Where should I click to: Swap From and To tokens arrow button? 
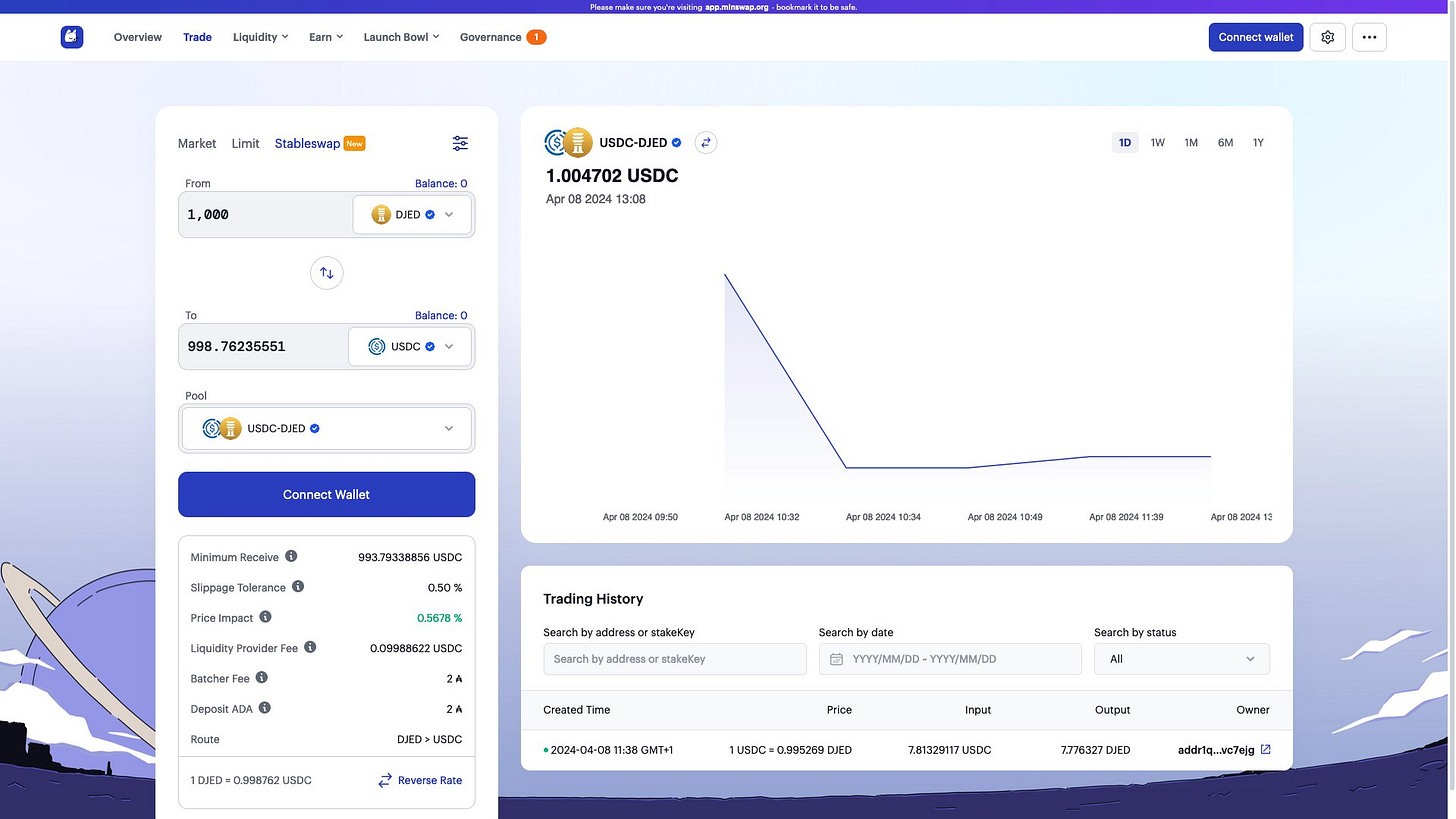pos(326,272)
